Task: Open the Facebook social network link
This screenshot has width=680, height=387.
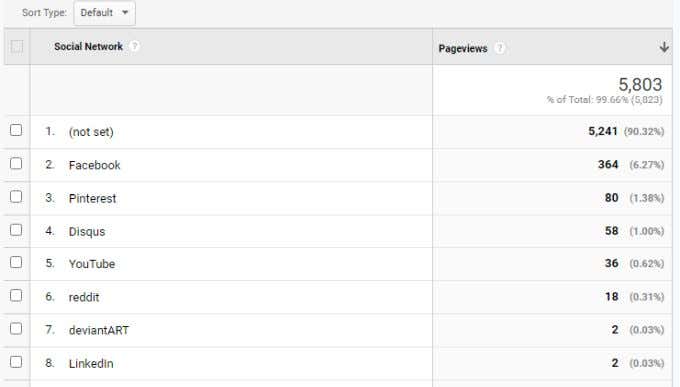Action: [x=95, y=165]
